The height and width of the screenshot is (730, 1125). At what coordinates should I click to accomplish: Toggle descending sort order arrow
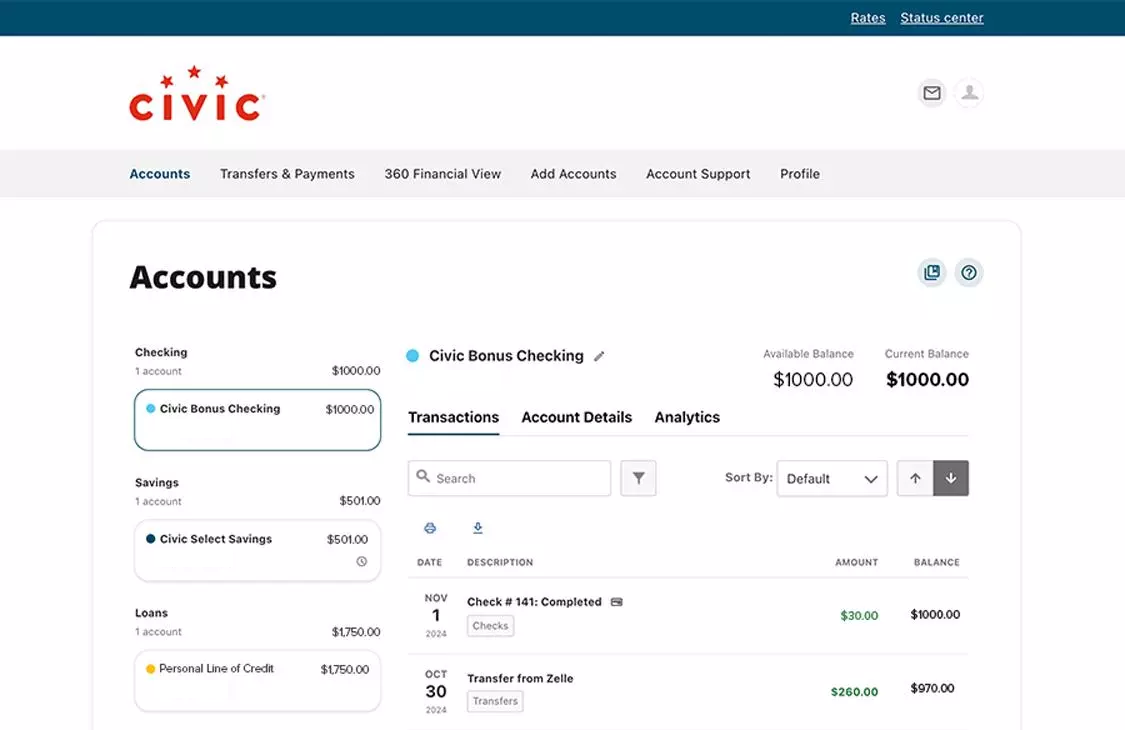tap(951, 478)
